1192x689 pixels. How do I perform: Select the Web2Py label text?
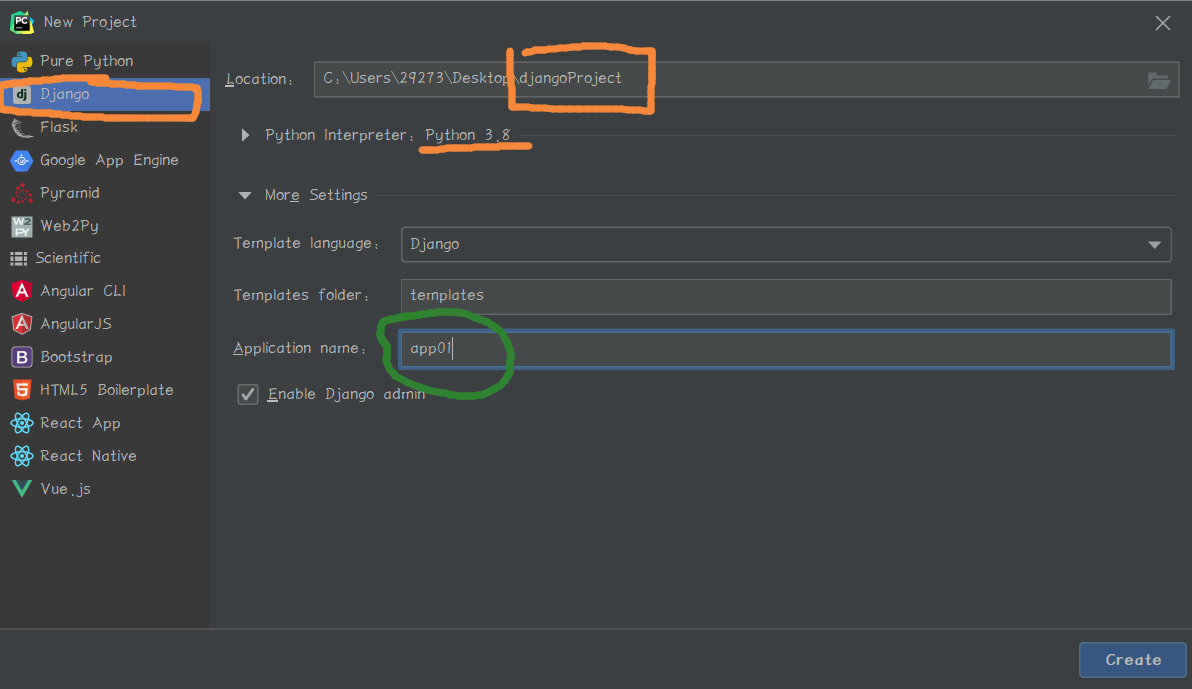coord(69,226)
